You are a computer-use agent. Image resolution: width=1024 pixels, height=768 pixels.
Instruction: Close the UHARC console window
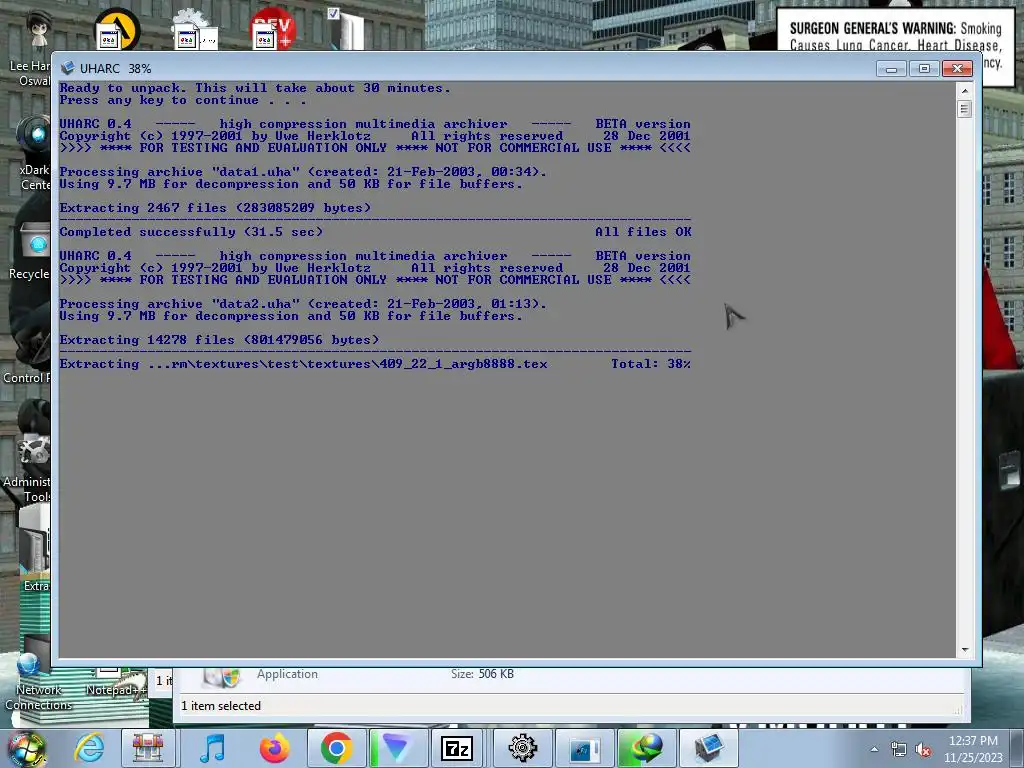coord(957,68)
